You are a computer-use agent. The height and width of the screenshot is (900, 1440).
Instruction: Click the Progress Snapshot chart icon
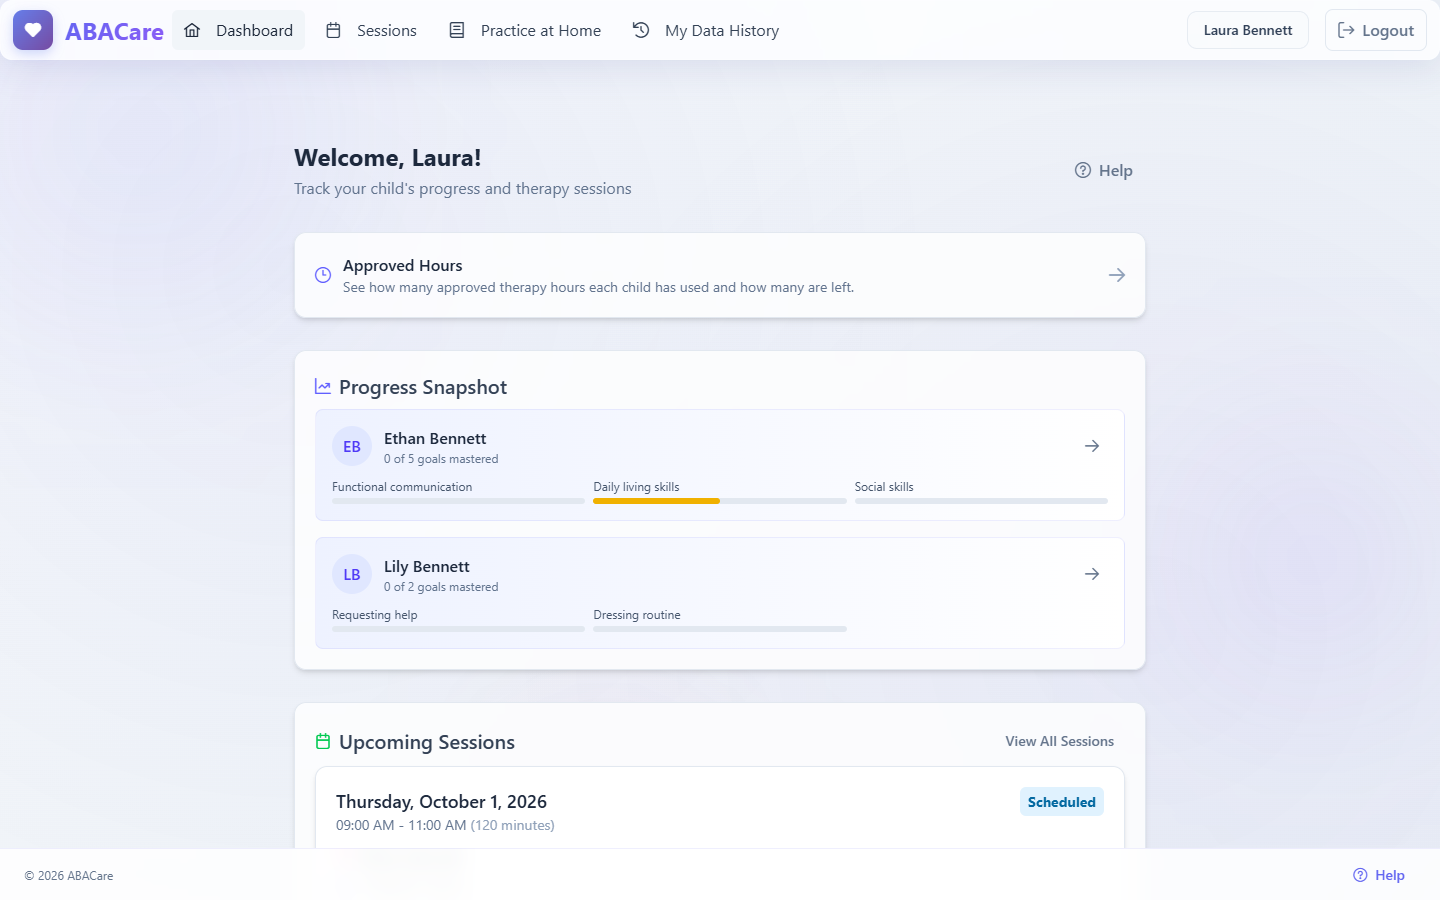(x=323, y=387)
